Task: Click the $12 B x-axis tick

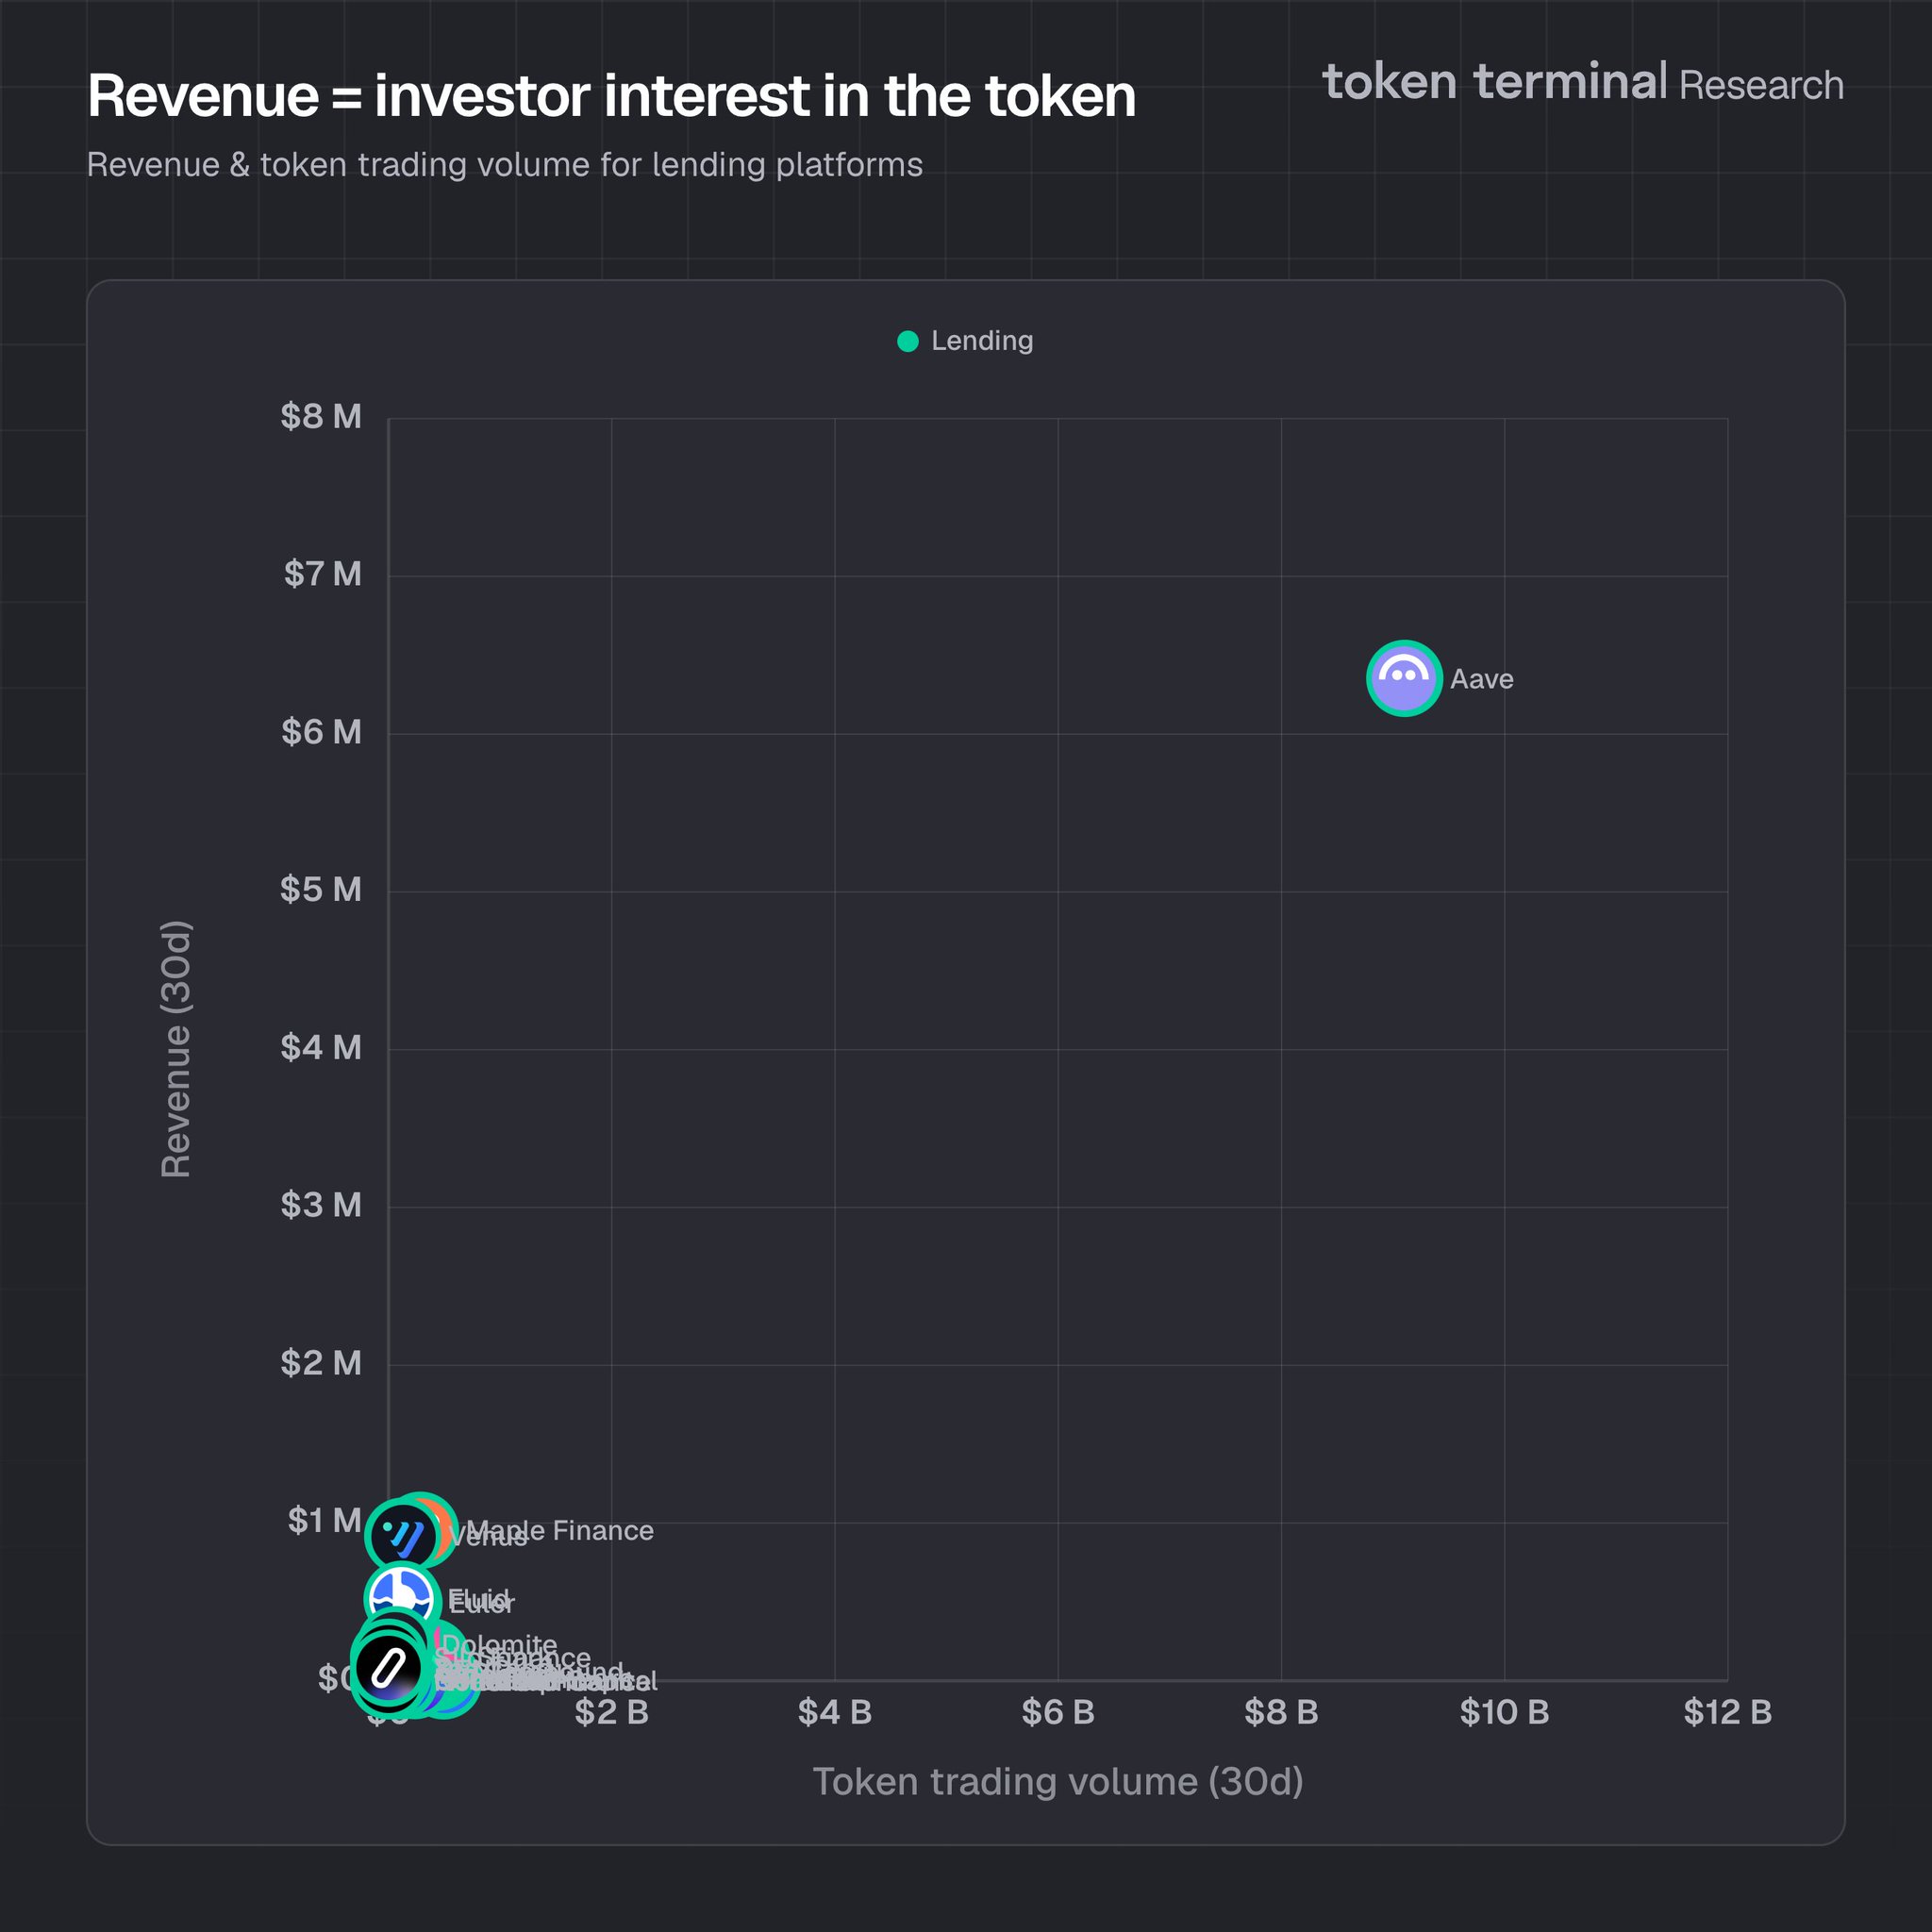Action: pyautogui.click(x=1726, y=1712)
